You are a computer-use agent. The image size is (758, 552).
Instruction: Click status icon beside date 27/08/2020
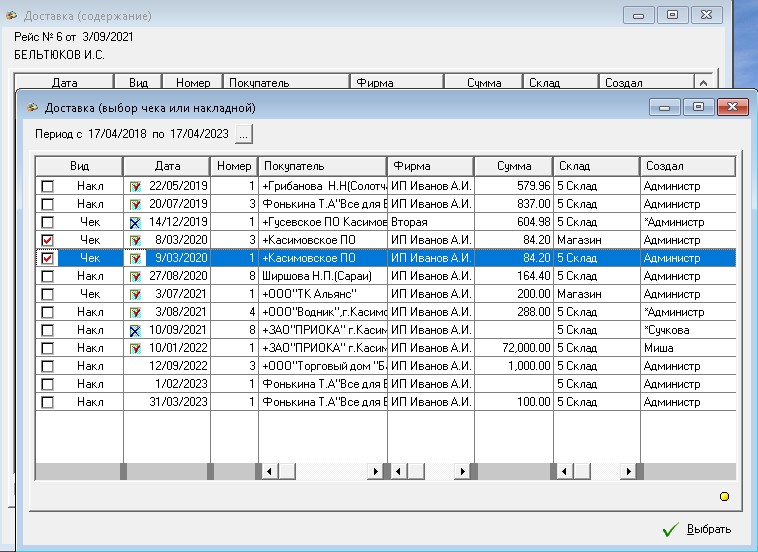click(x=135, y=276)
